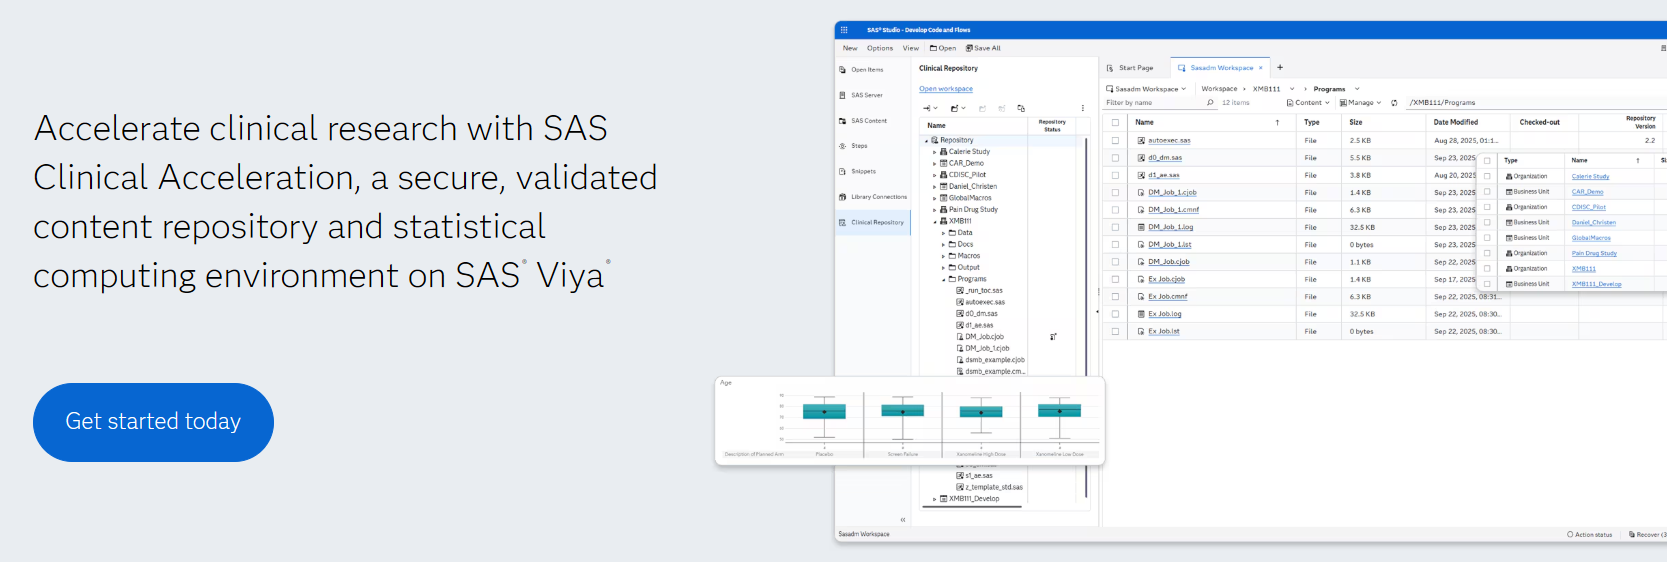The image size is (1667, 562).
Task: Click the status icon beside DM_Job.cjob in tree
Action: pyautogui.click(x=1053, y=337)
